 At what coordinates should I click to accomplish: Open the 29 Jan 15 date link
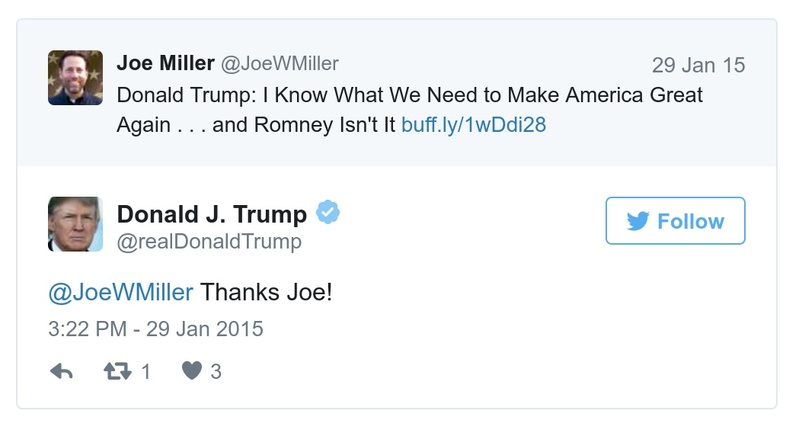[x=698, y=66]
